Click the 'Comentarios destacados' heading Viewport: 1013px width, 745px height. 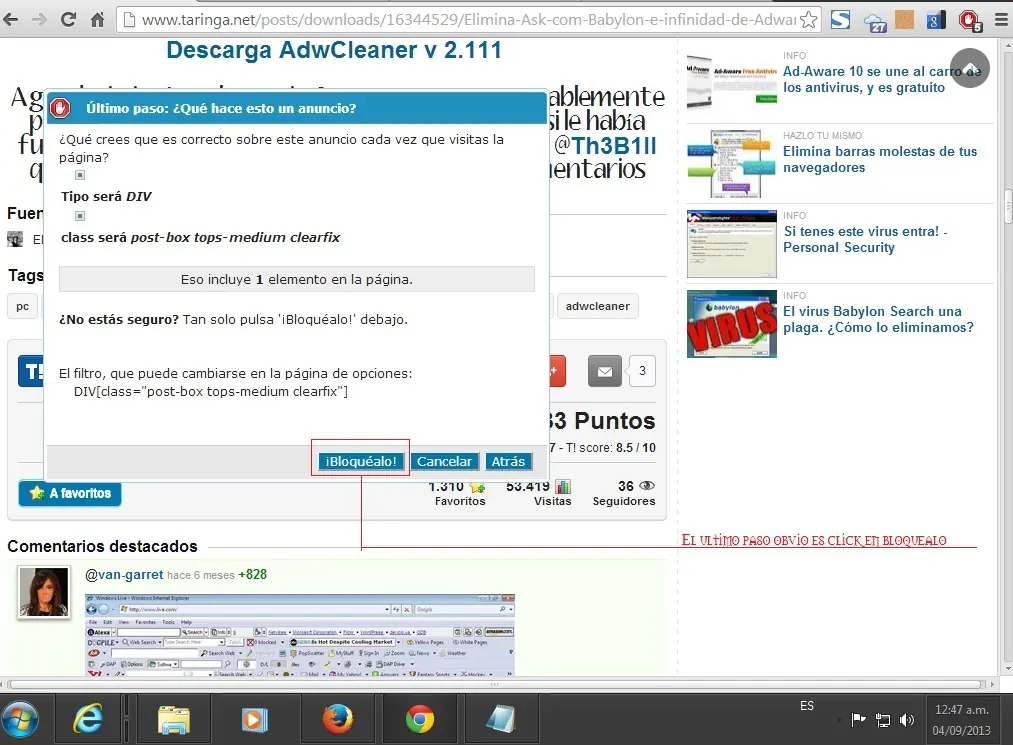(x=102, y=546)
